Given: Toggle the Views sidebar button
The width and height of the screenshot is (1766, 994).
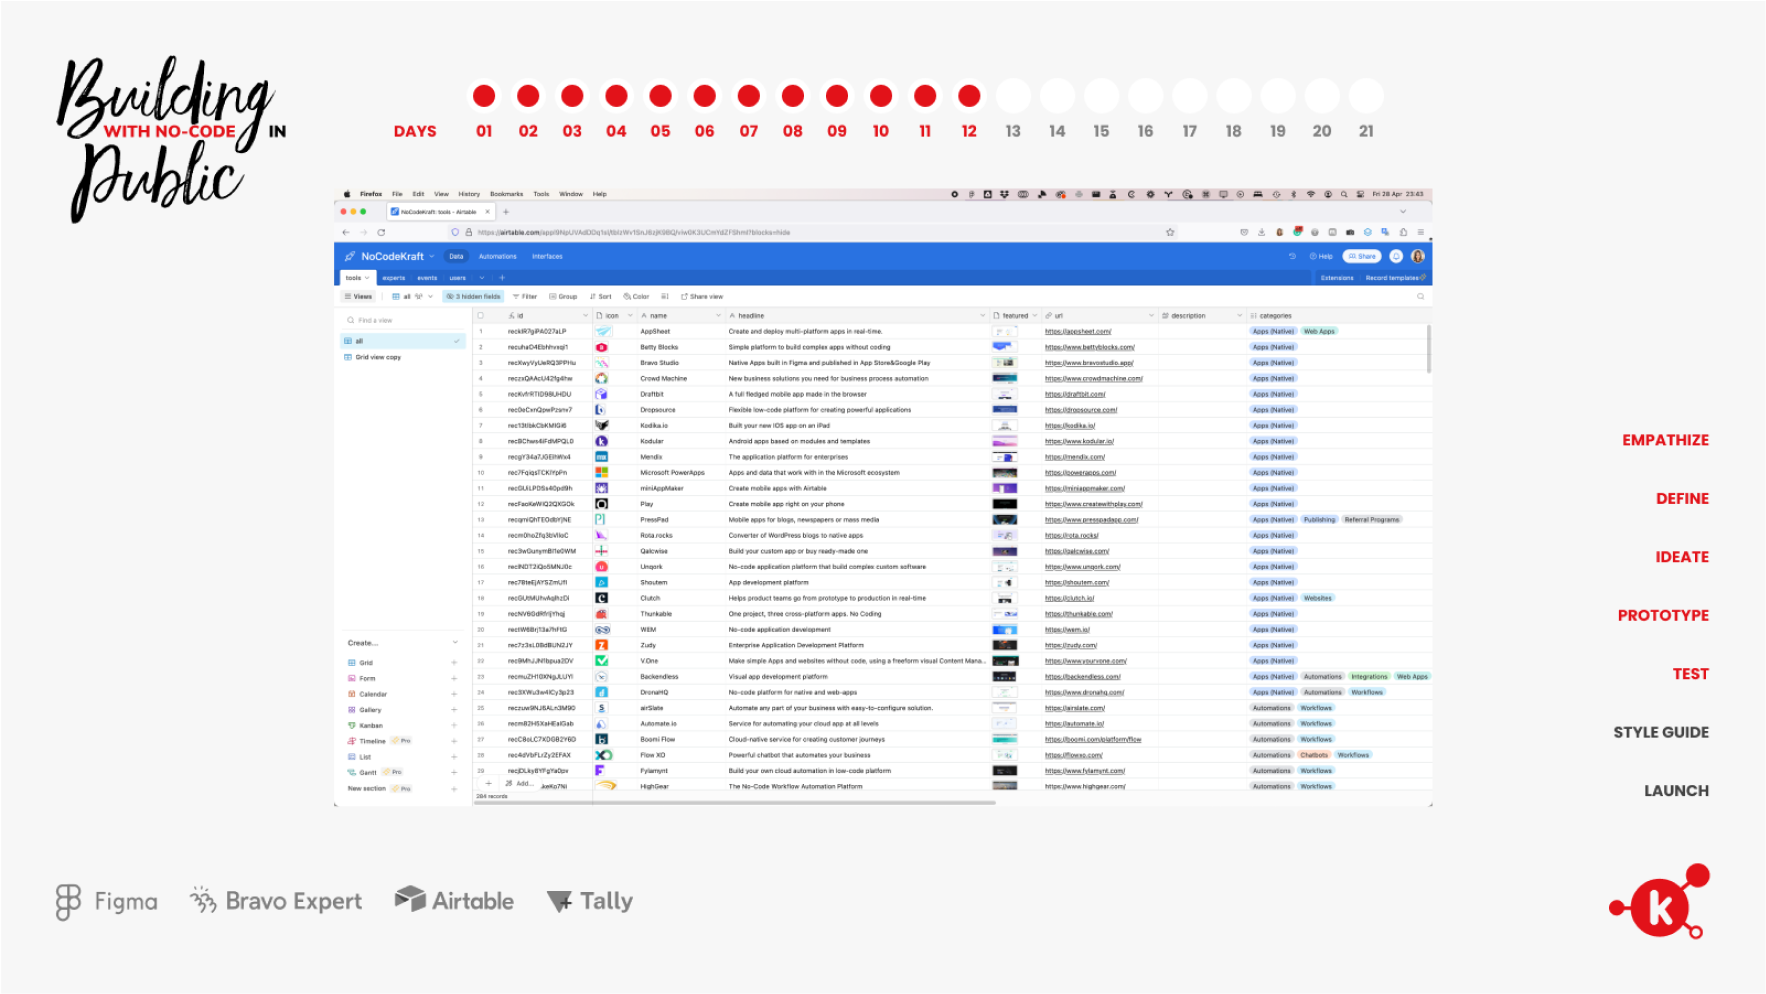Looking at the screenshot, I should pos(358,296).
